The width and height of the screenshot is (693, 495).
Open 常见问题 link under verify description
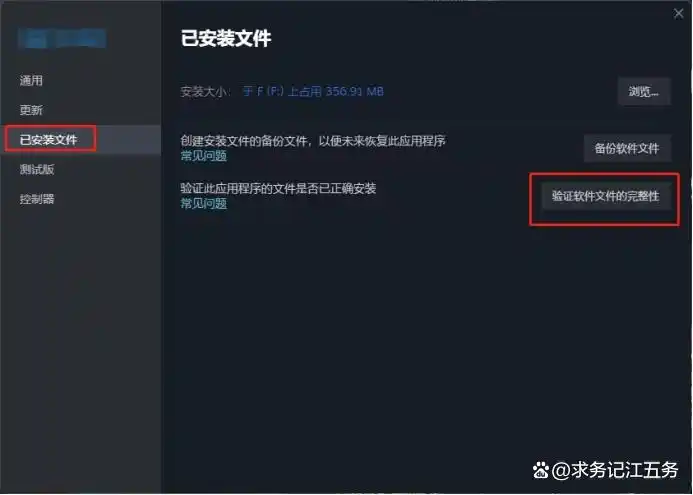coord(204,204)
